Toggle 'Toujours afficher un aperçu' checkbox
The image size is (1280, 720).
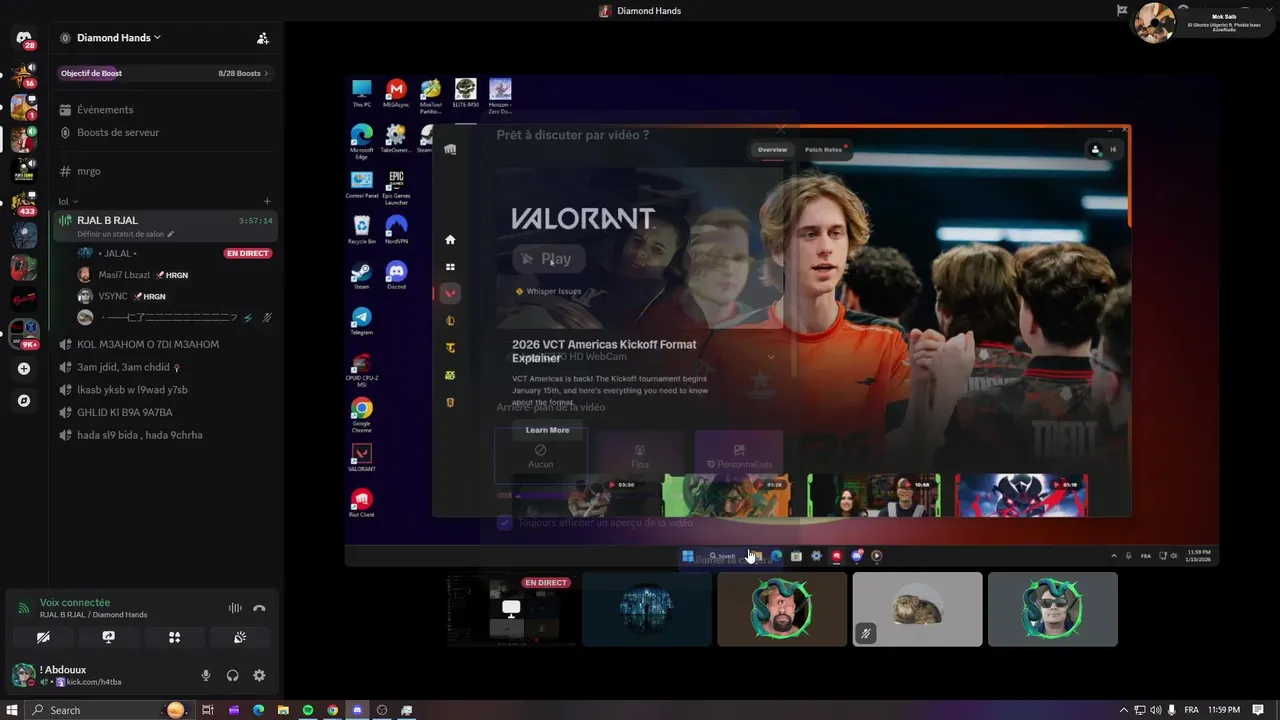click(504, 523)
